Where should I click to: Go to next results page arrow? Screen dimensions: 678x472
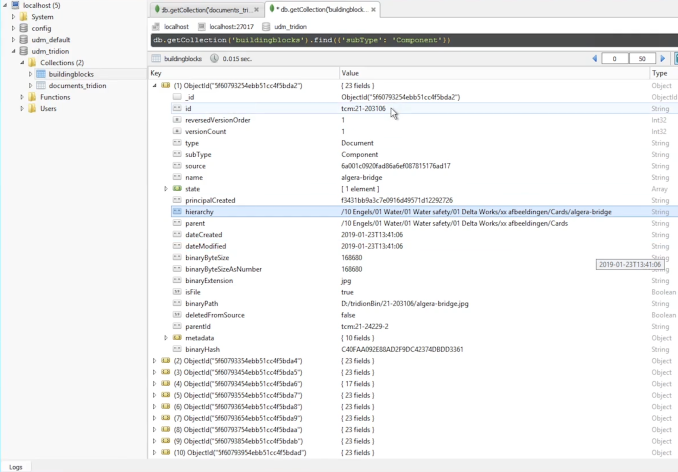pos(663,58)
